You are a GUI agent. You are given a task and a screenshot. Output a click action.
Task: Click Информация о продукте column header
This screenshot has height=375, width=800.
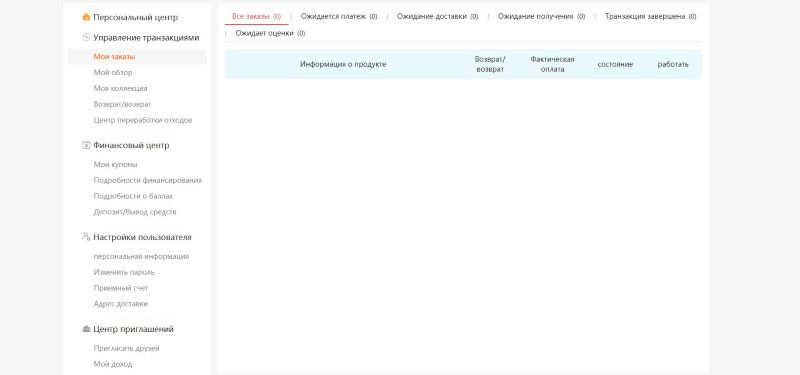343,64
